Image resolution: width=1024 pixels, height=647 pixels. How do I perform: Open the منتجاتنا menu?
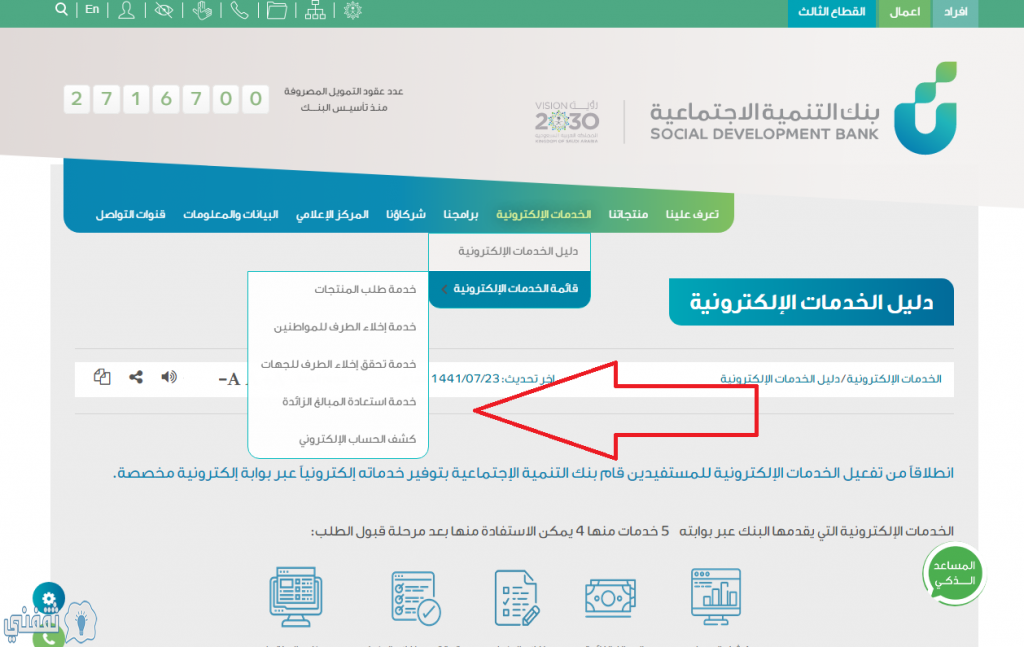click(628, 214)
